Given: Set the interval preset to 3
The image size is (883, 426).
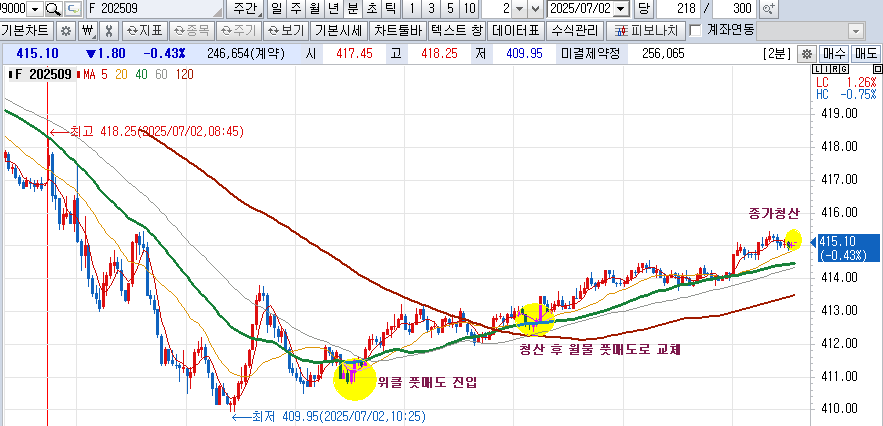Looking at the screenshot, I should [431, 8].
